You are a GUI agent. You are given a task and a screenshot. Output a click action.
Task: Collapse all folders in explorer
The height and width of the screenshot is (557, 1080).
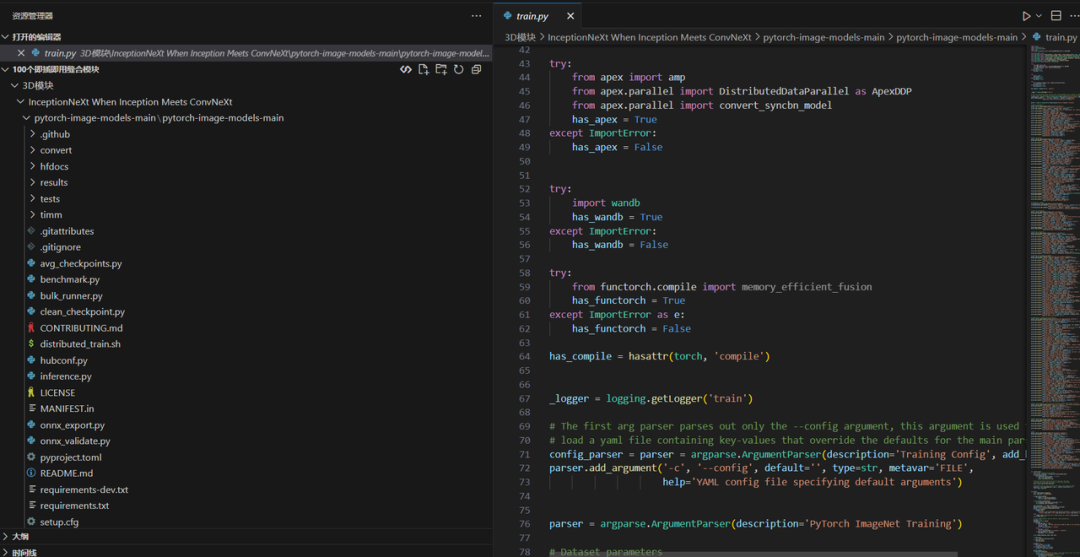click(476, 70)
